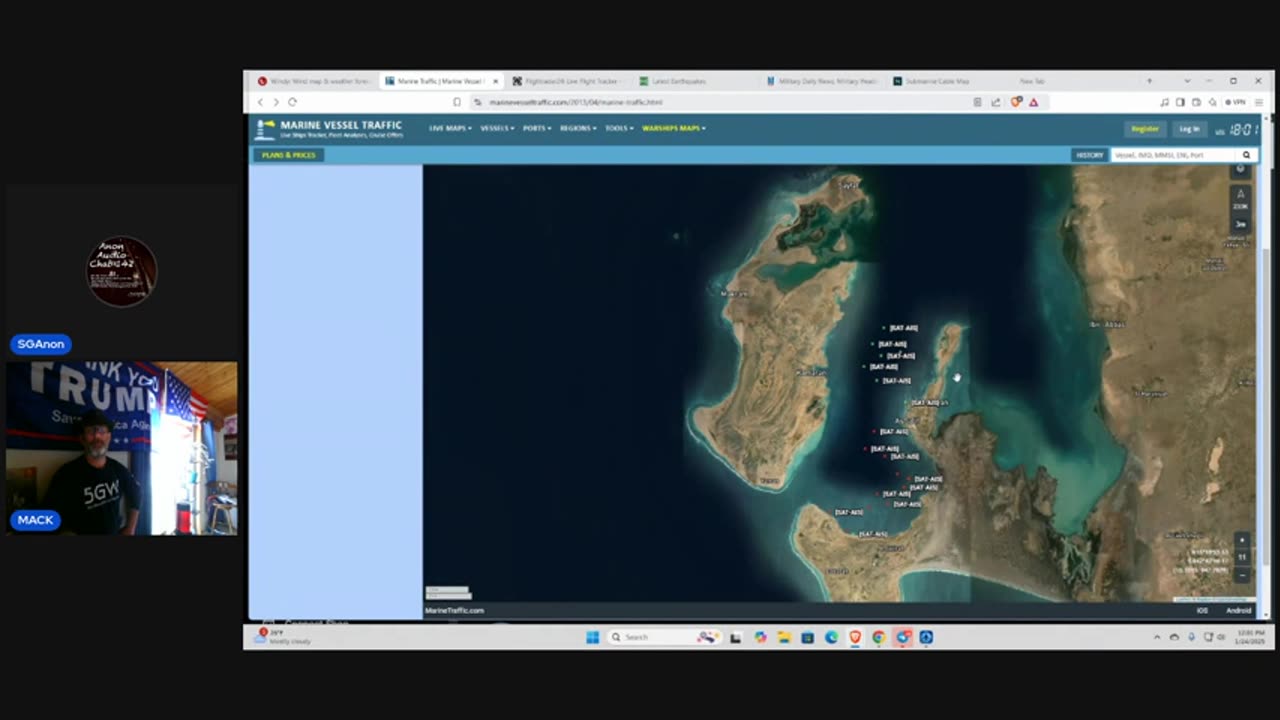Viewport: 1280px width, 720px height.
Task: Click the map zoom-out minus button
Action: pyautogui.click(x=1242, y=575)
